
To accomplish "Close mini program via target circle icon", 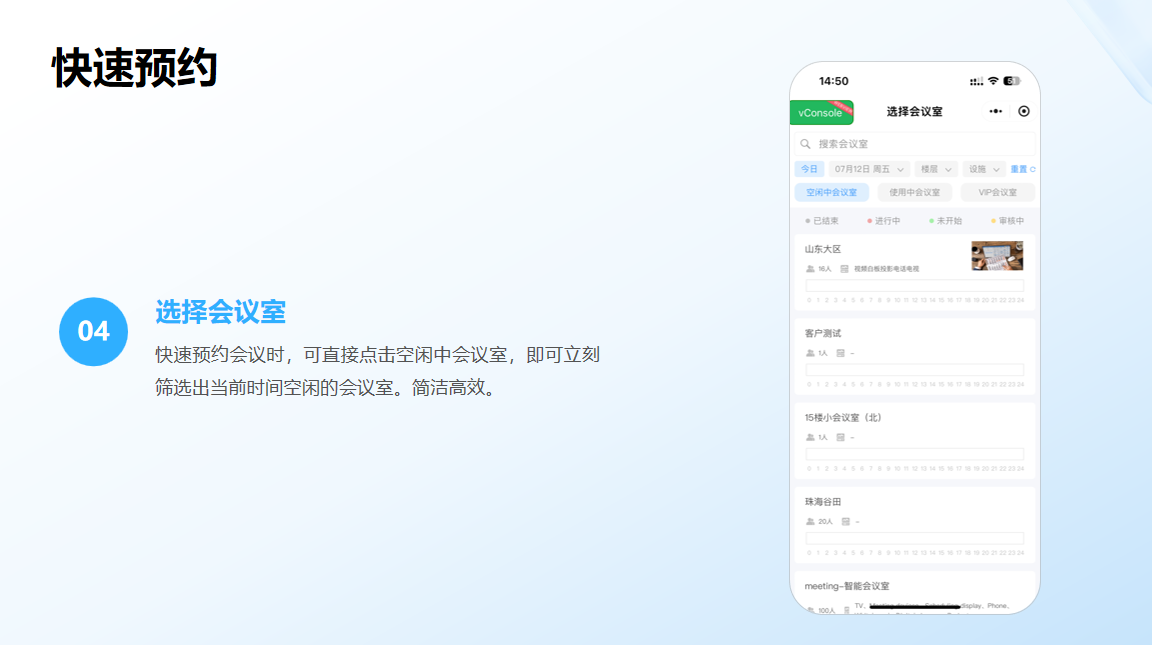I will 1023,112.
